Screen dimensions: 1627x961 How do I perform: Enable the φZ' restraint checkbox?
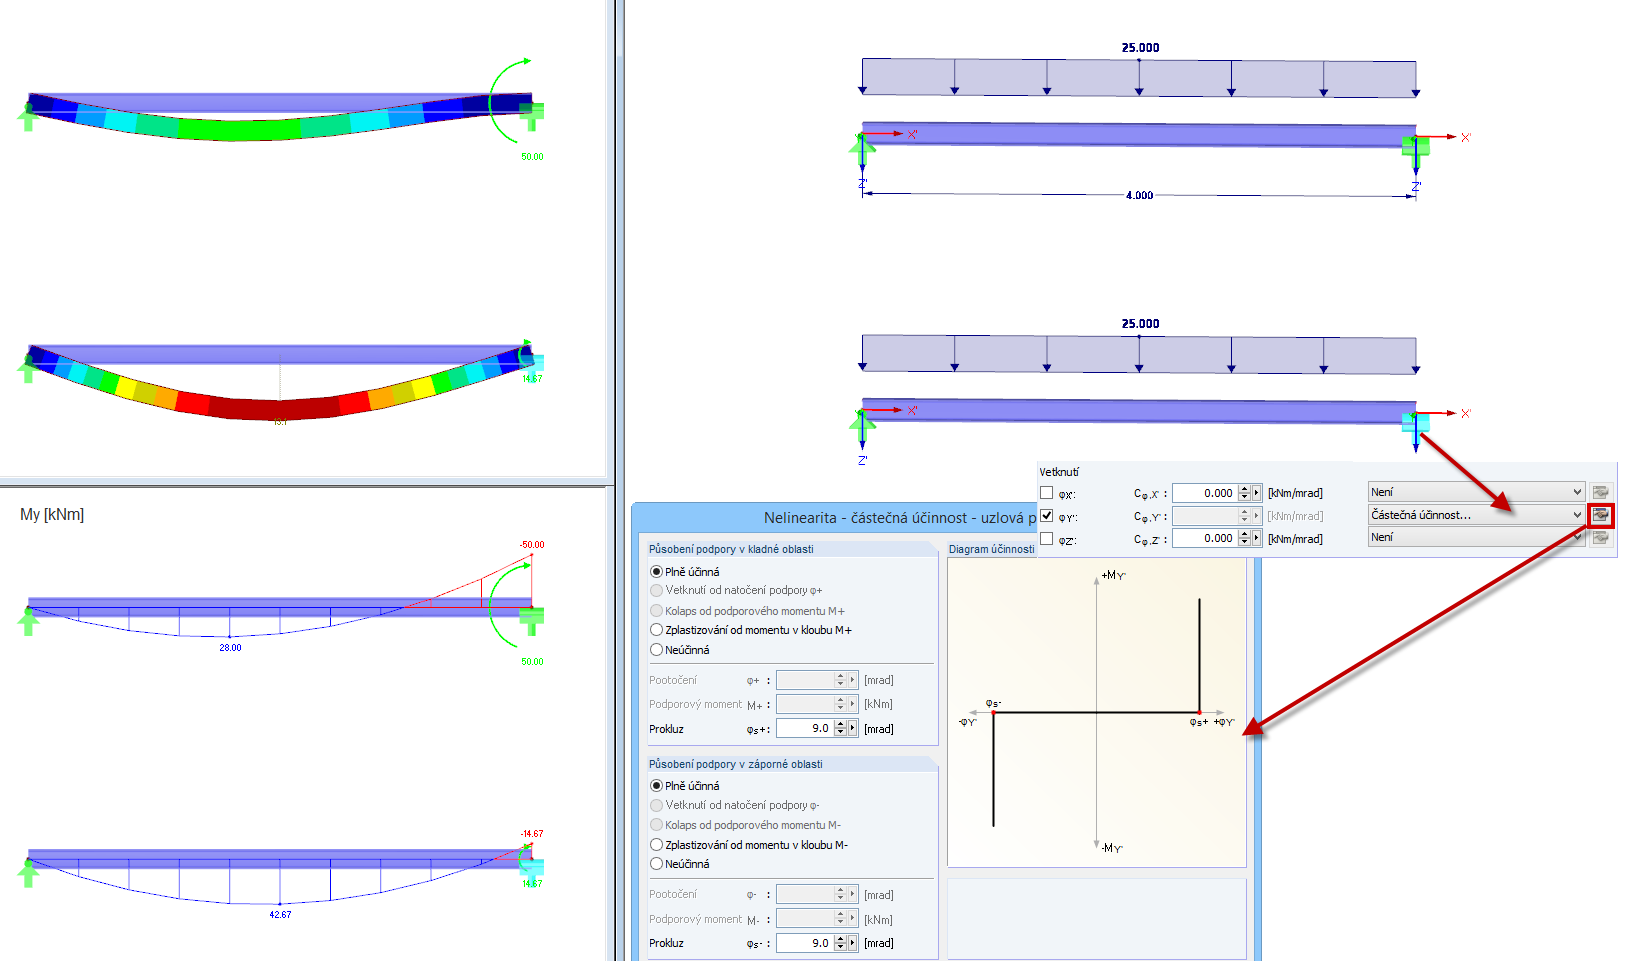(1046, 538)
